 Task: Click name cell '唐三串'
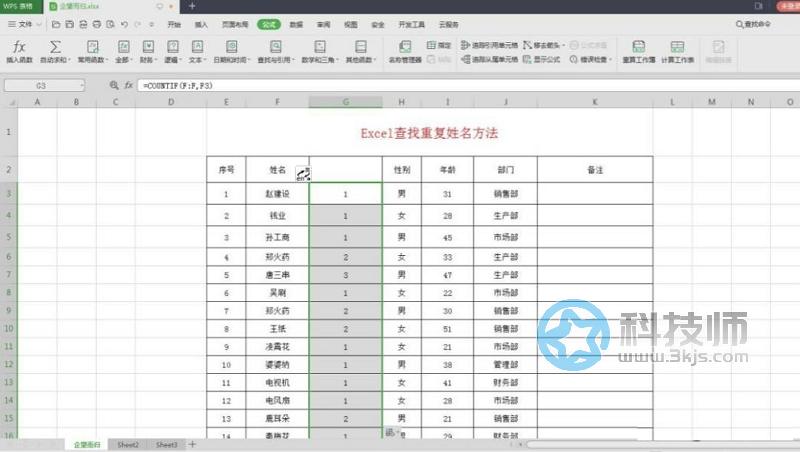click(277, 275)
